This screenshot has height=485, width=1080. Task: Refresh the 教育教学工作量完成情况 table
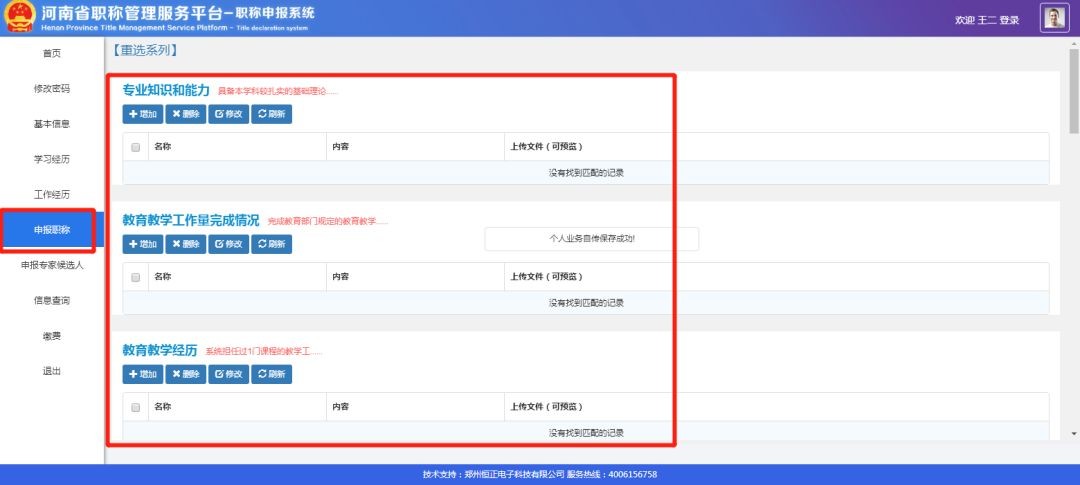pos(271,244)
